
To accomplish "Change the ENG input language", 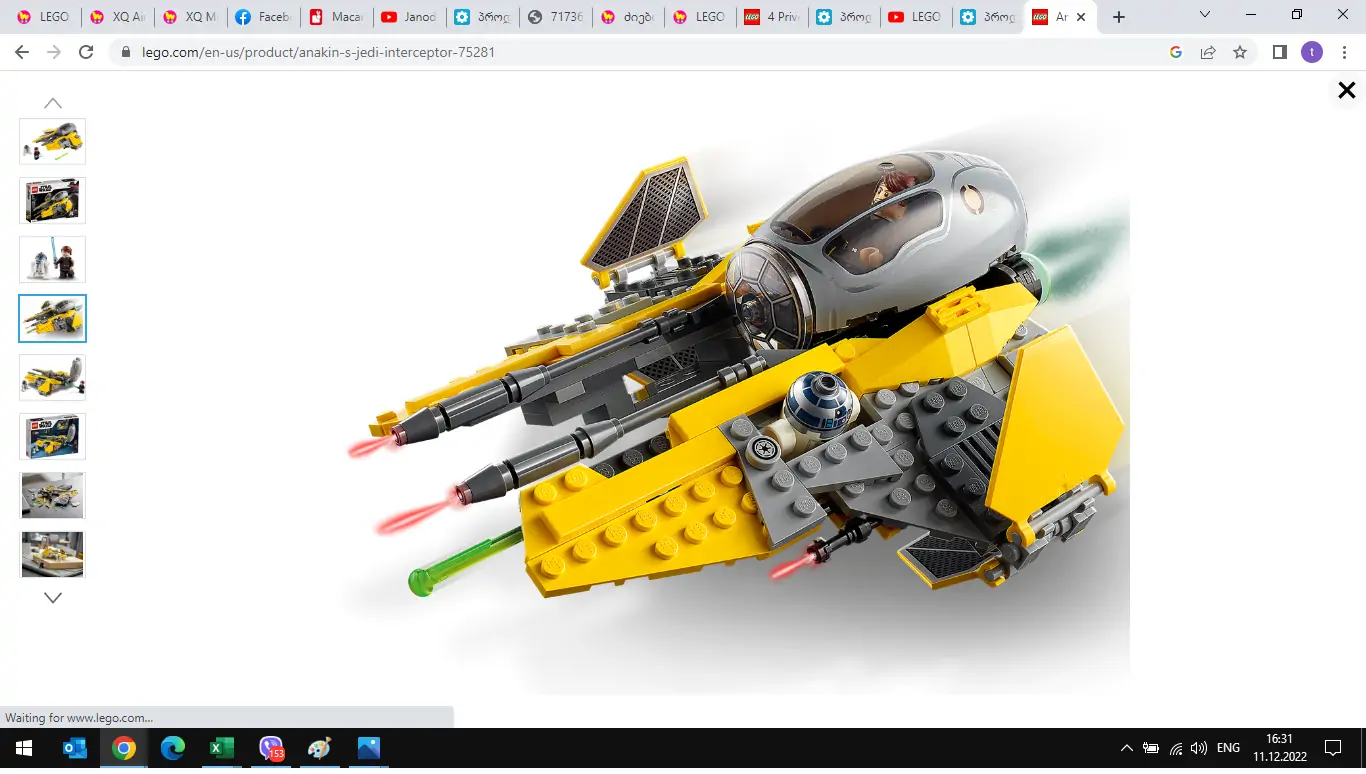I will click(1228, 748).
